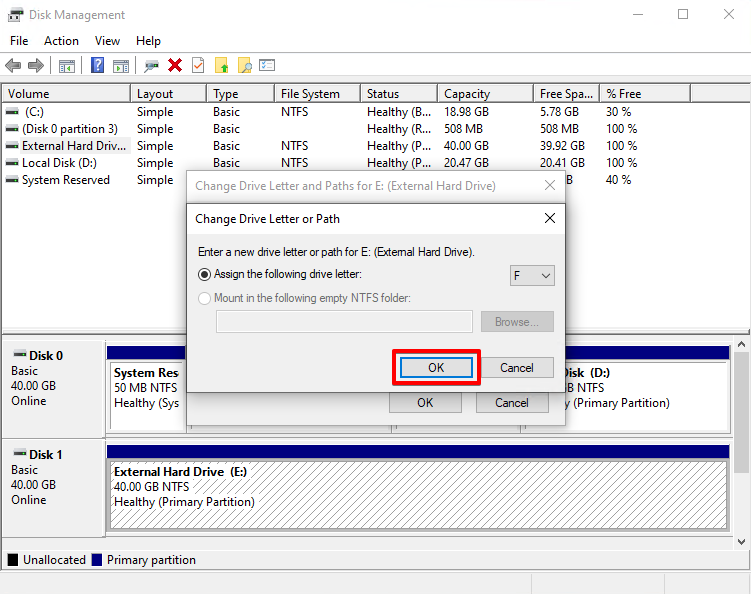Select External Hard Drive (E:) partition block
Image resolution: width=751 pixels, height=594 pixels.
click(x=419, y=494)
